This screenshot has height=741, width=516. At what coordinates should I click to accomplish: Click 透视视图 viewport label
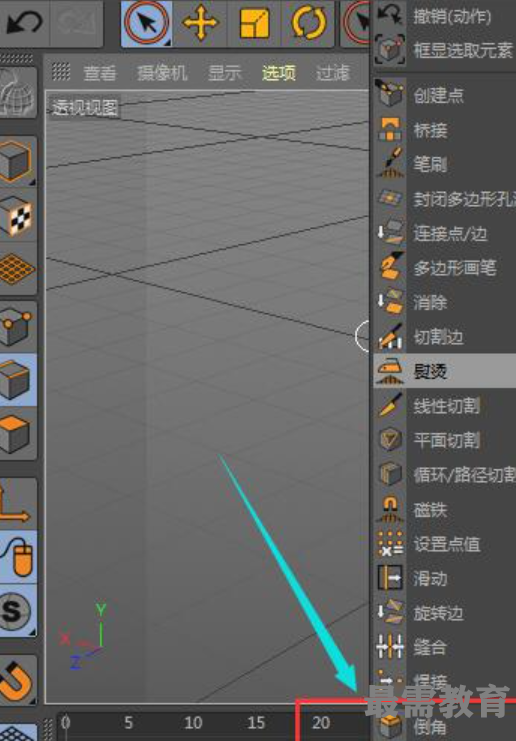pyautogui.click(x=85, y=108)
